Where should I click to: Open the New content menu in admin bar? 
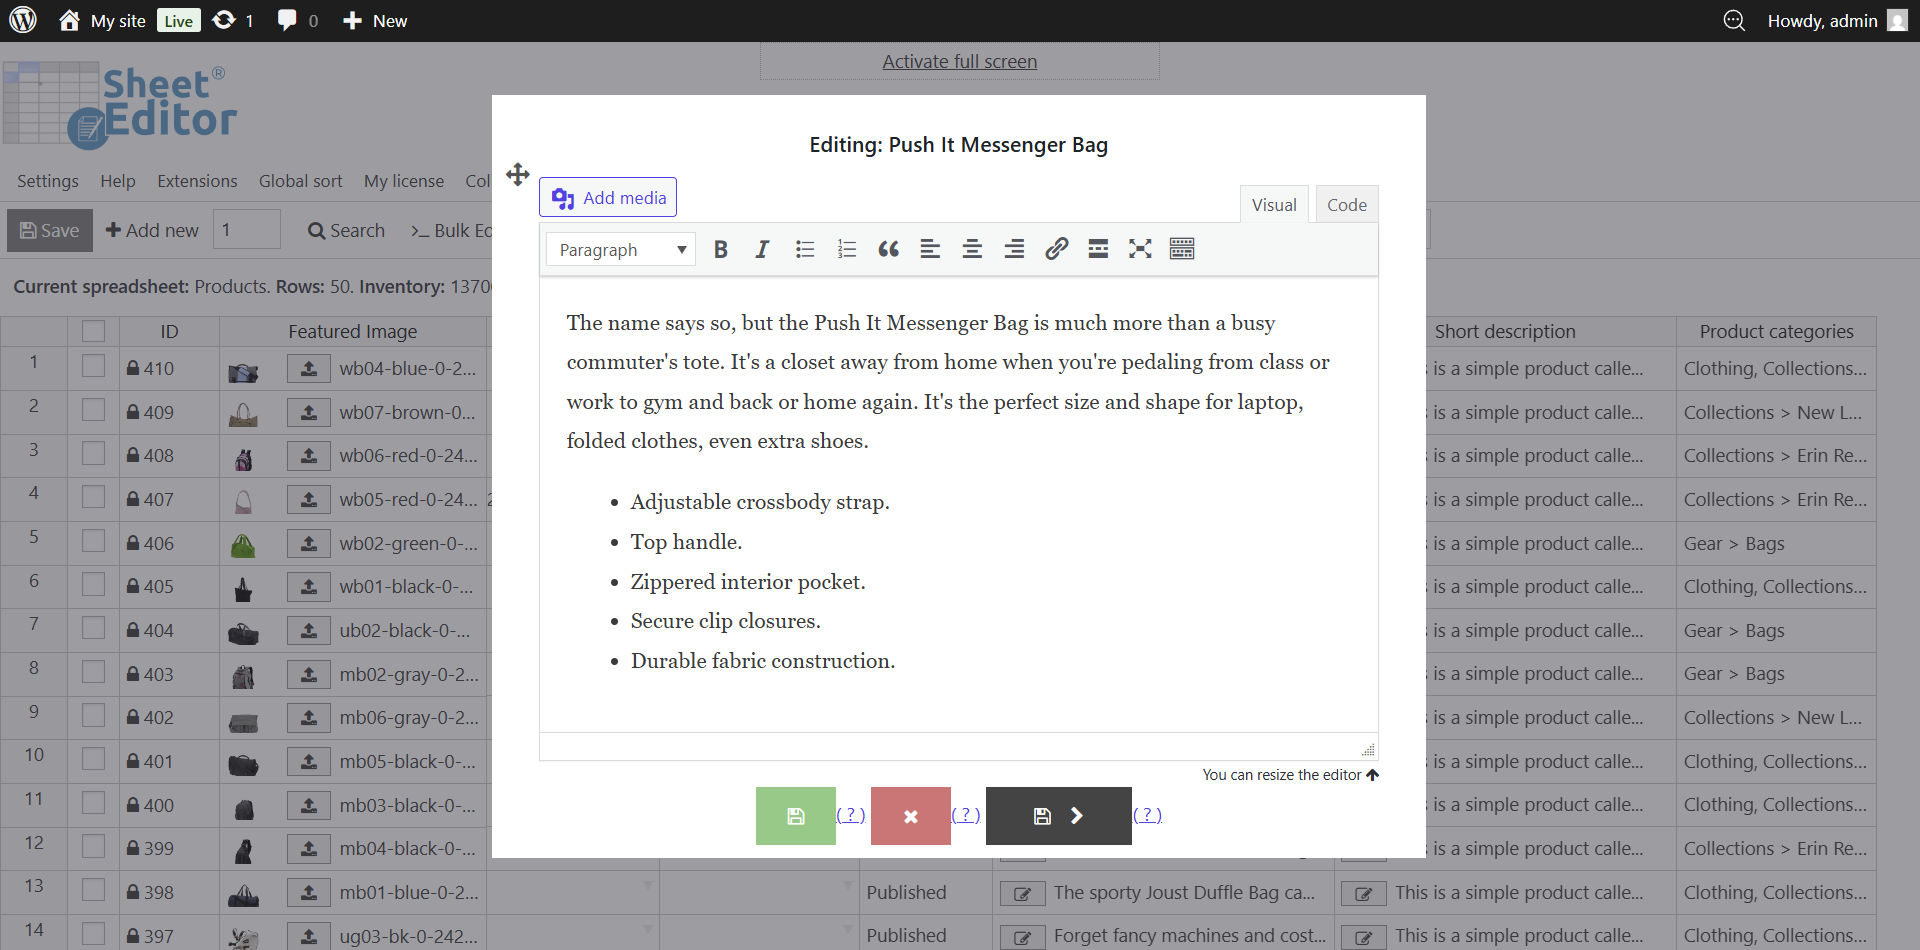tap(375, 20)
